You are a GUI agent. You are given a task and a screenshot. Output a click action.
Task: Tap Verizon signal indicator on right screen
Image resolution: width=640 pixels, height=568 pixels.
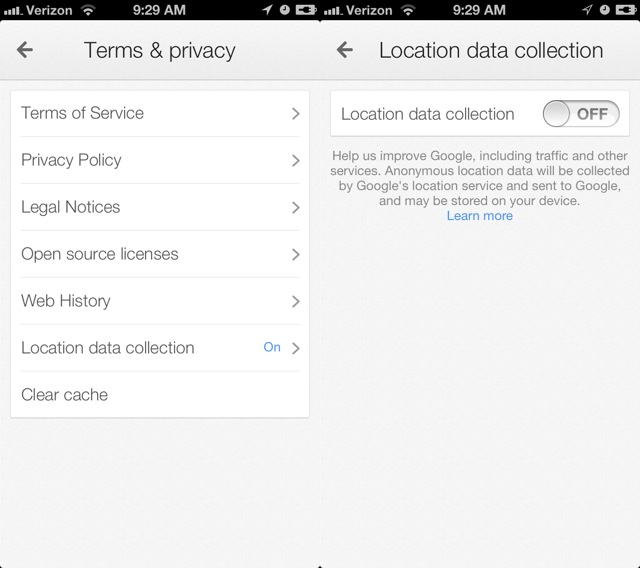(x=358, y=10)
